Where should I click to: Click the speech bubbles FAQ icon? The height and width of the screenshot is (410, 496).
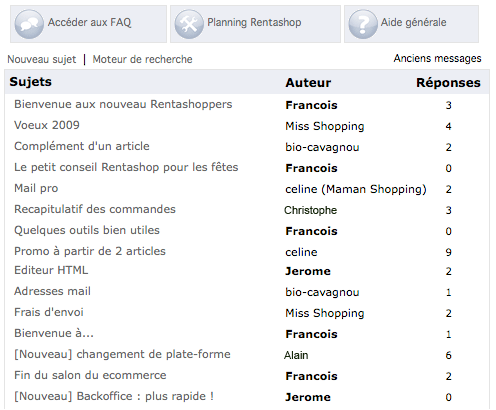[29, 24]
